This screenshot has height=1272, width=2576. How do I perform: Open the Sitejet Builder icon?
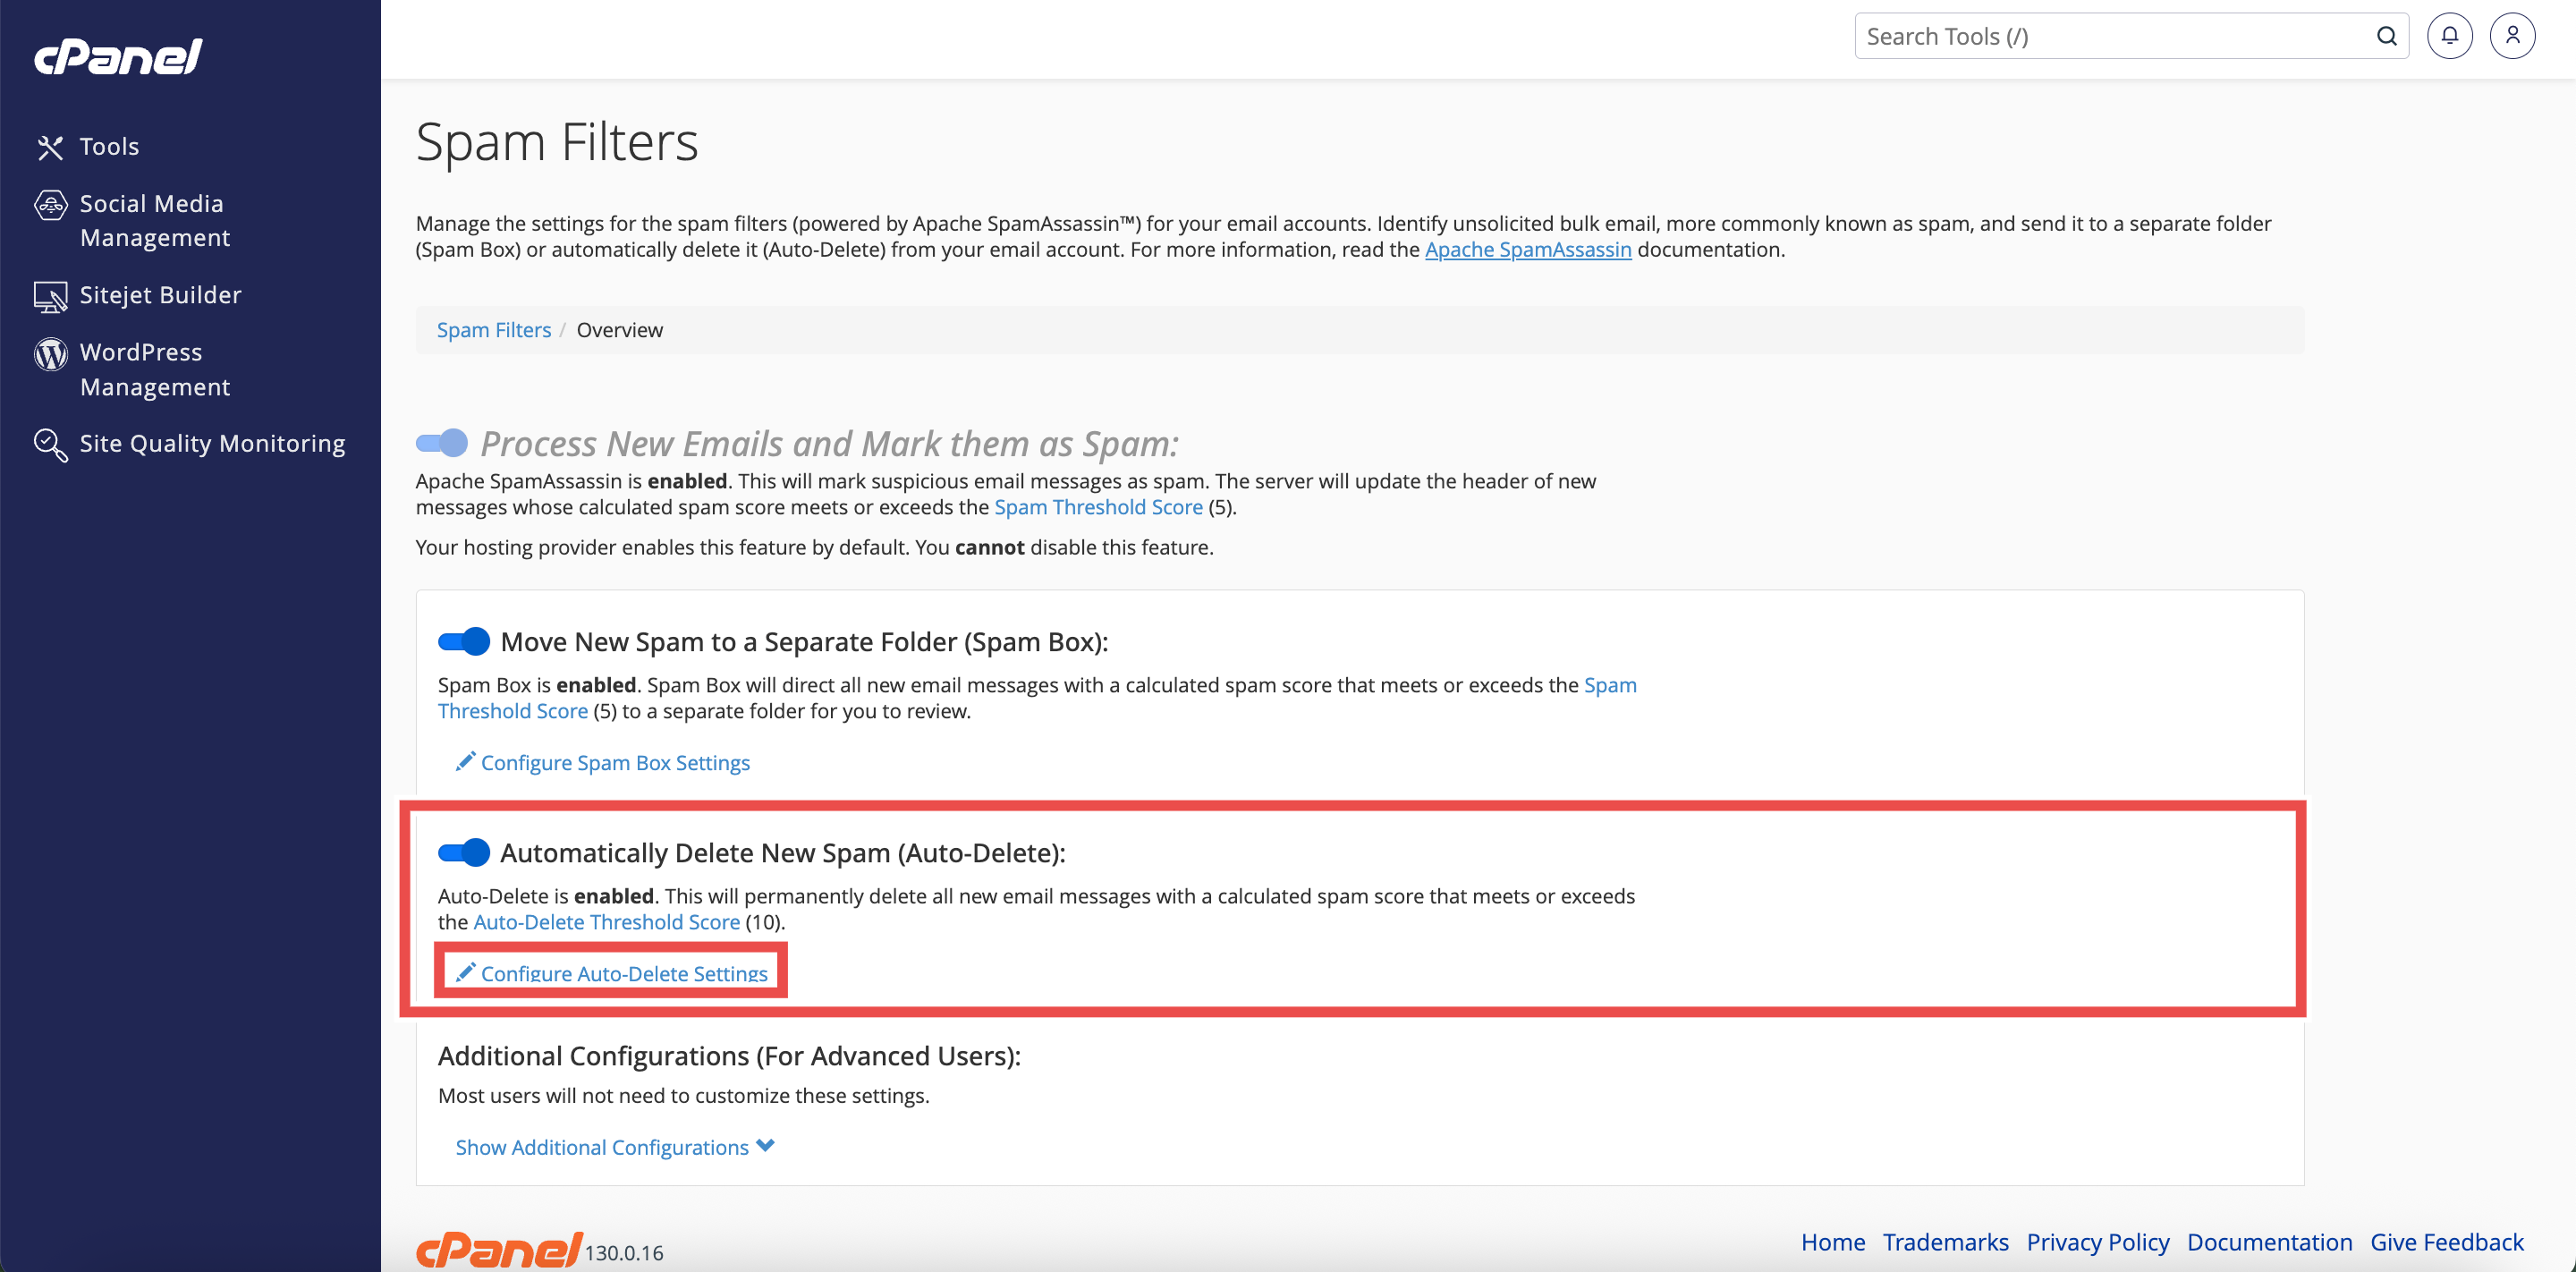pos(50,296)
